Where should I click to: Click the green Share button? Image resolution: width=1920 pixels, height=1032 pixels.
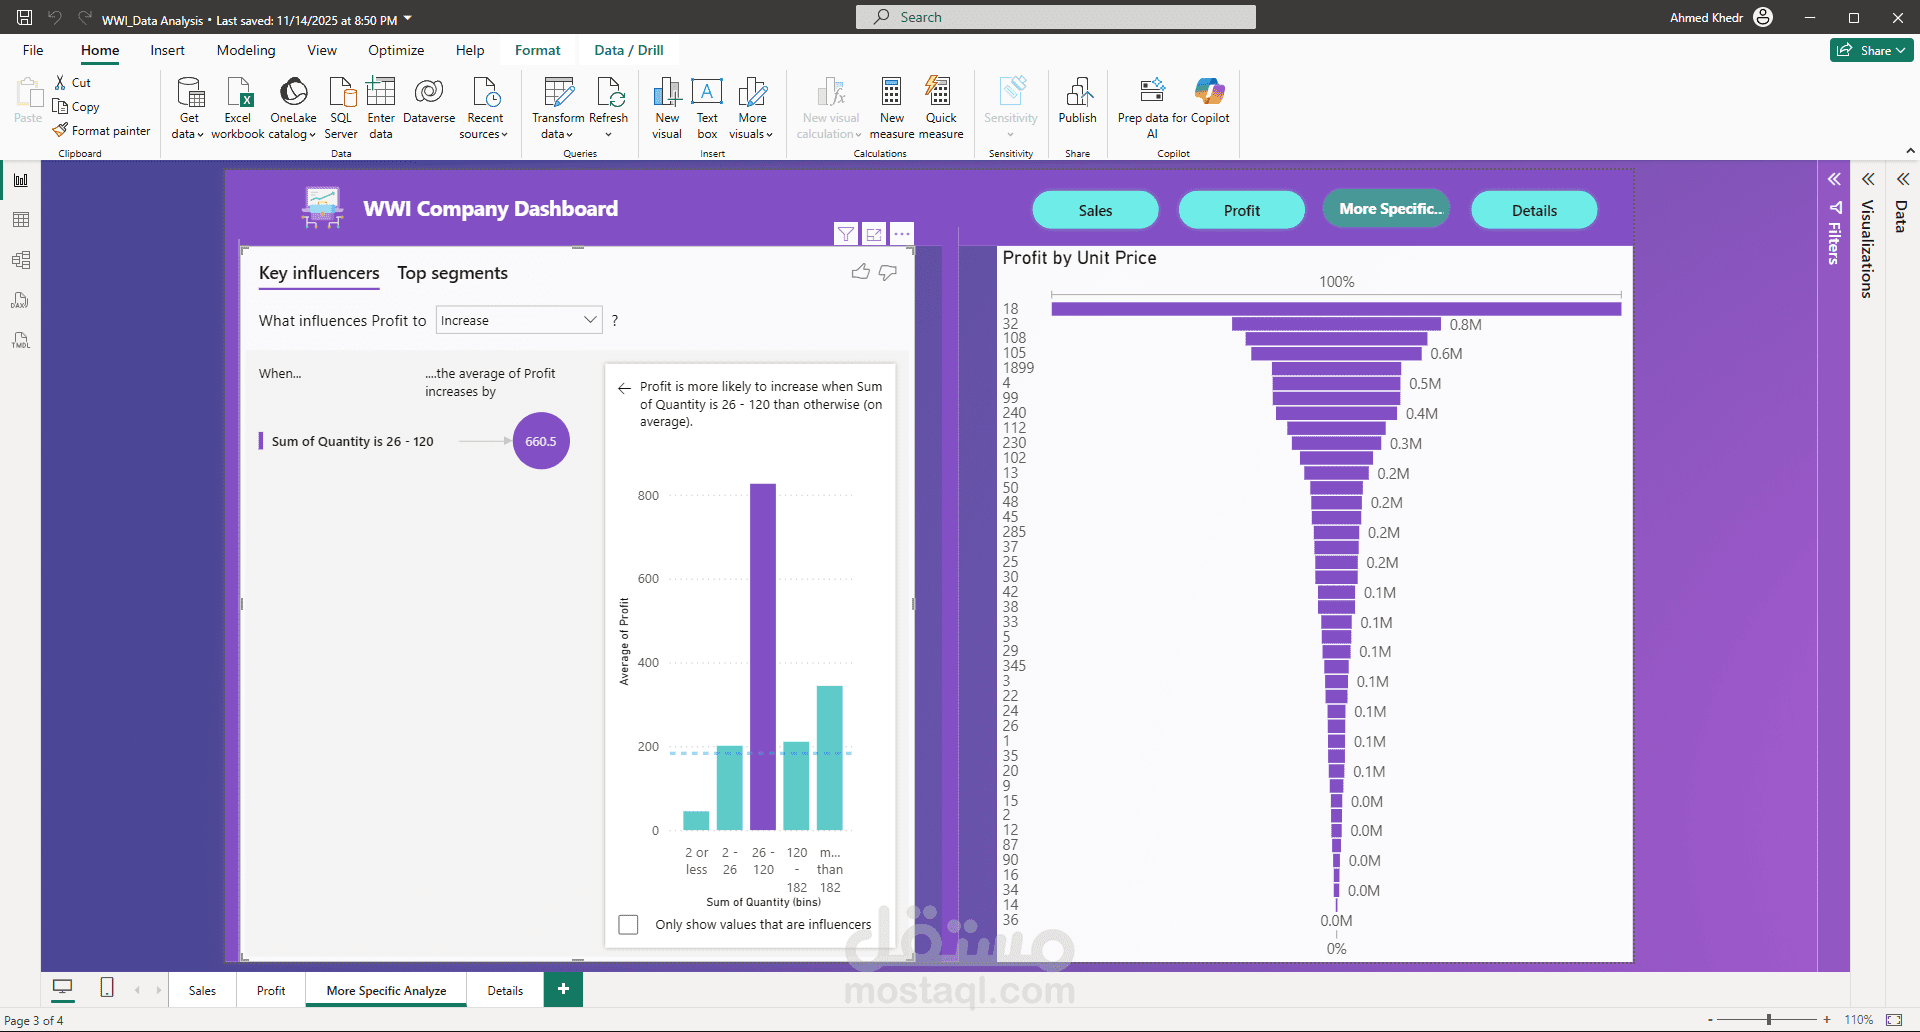[1871, 50]
